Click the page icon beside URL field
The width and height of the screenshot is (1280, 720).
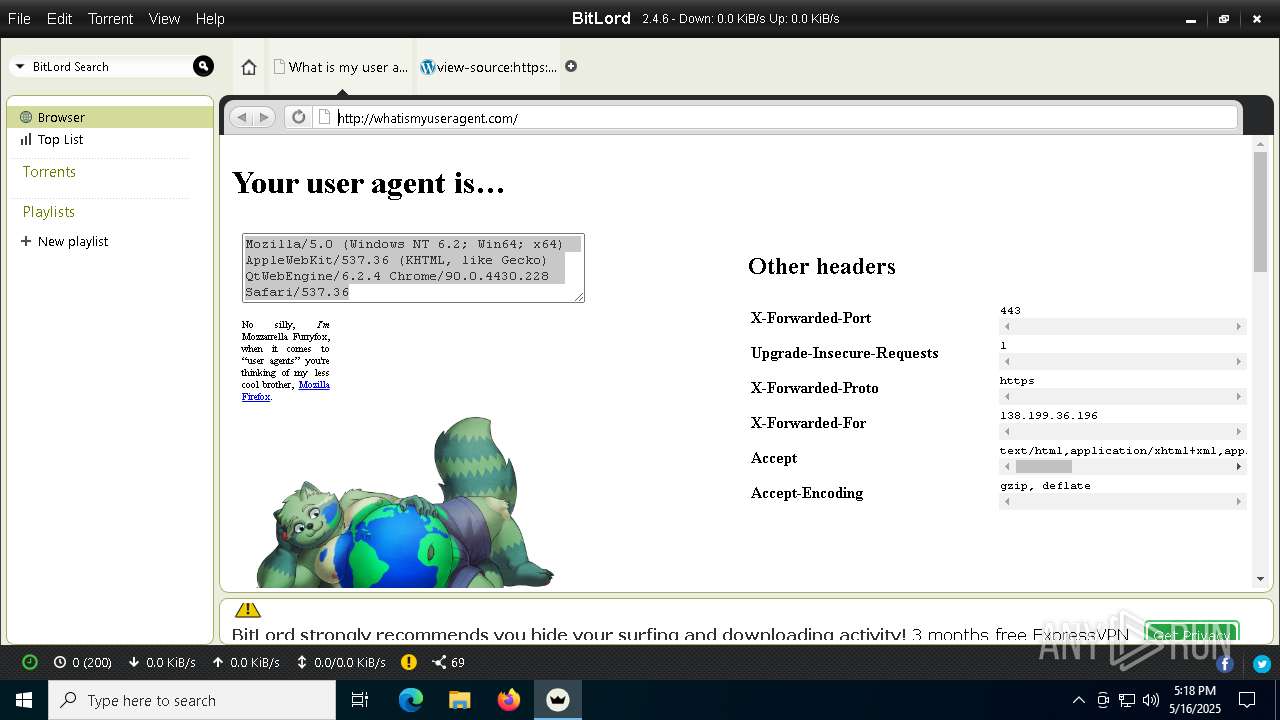click(x=324, y=117)
